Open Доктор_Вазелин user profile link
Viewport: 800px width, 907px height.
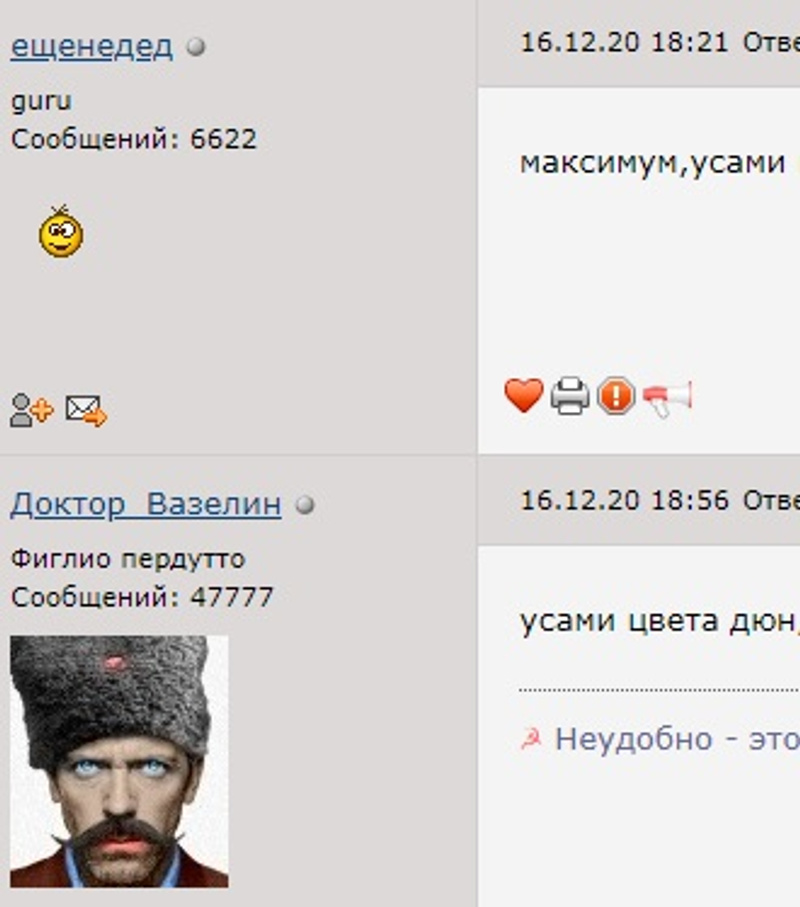(146, 504)
